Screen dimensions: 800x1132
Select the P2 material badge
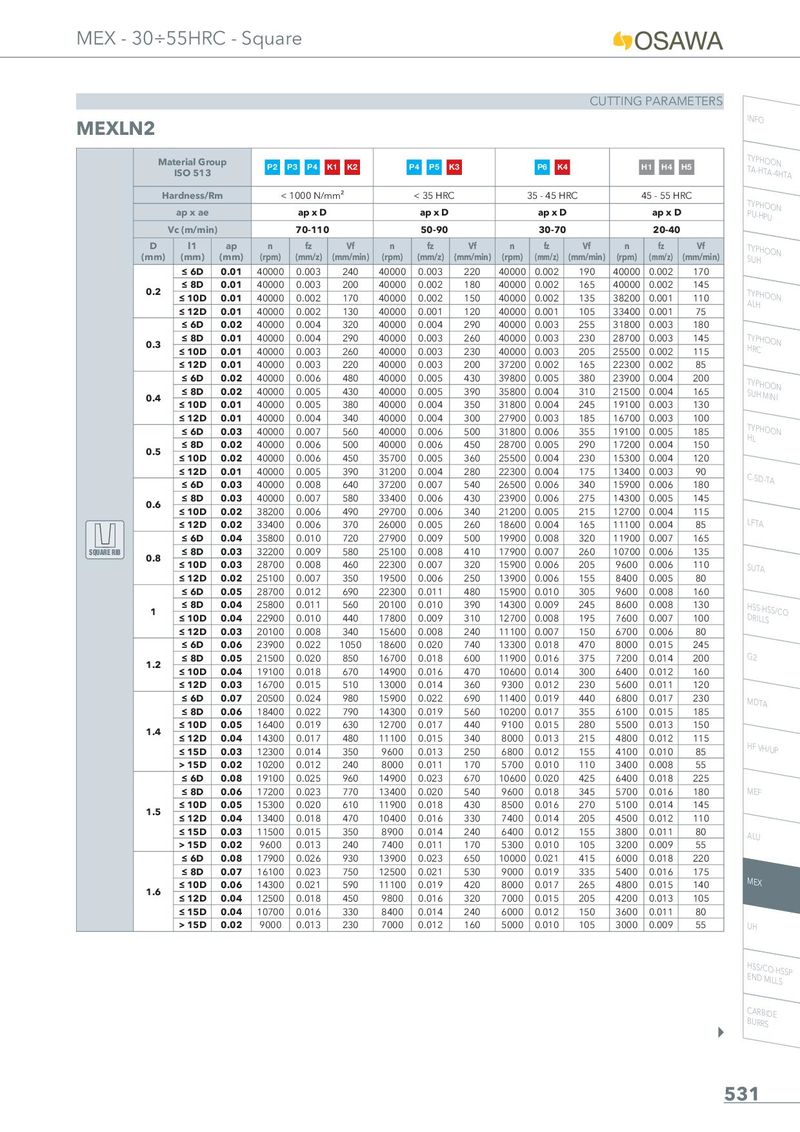click(271, 167)
